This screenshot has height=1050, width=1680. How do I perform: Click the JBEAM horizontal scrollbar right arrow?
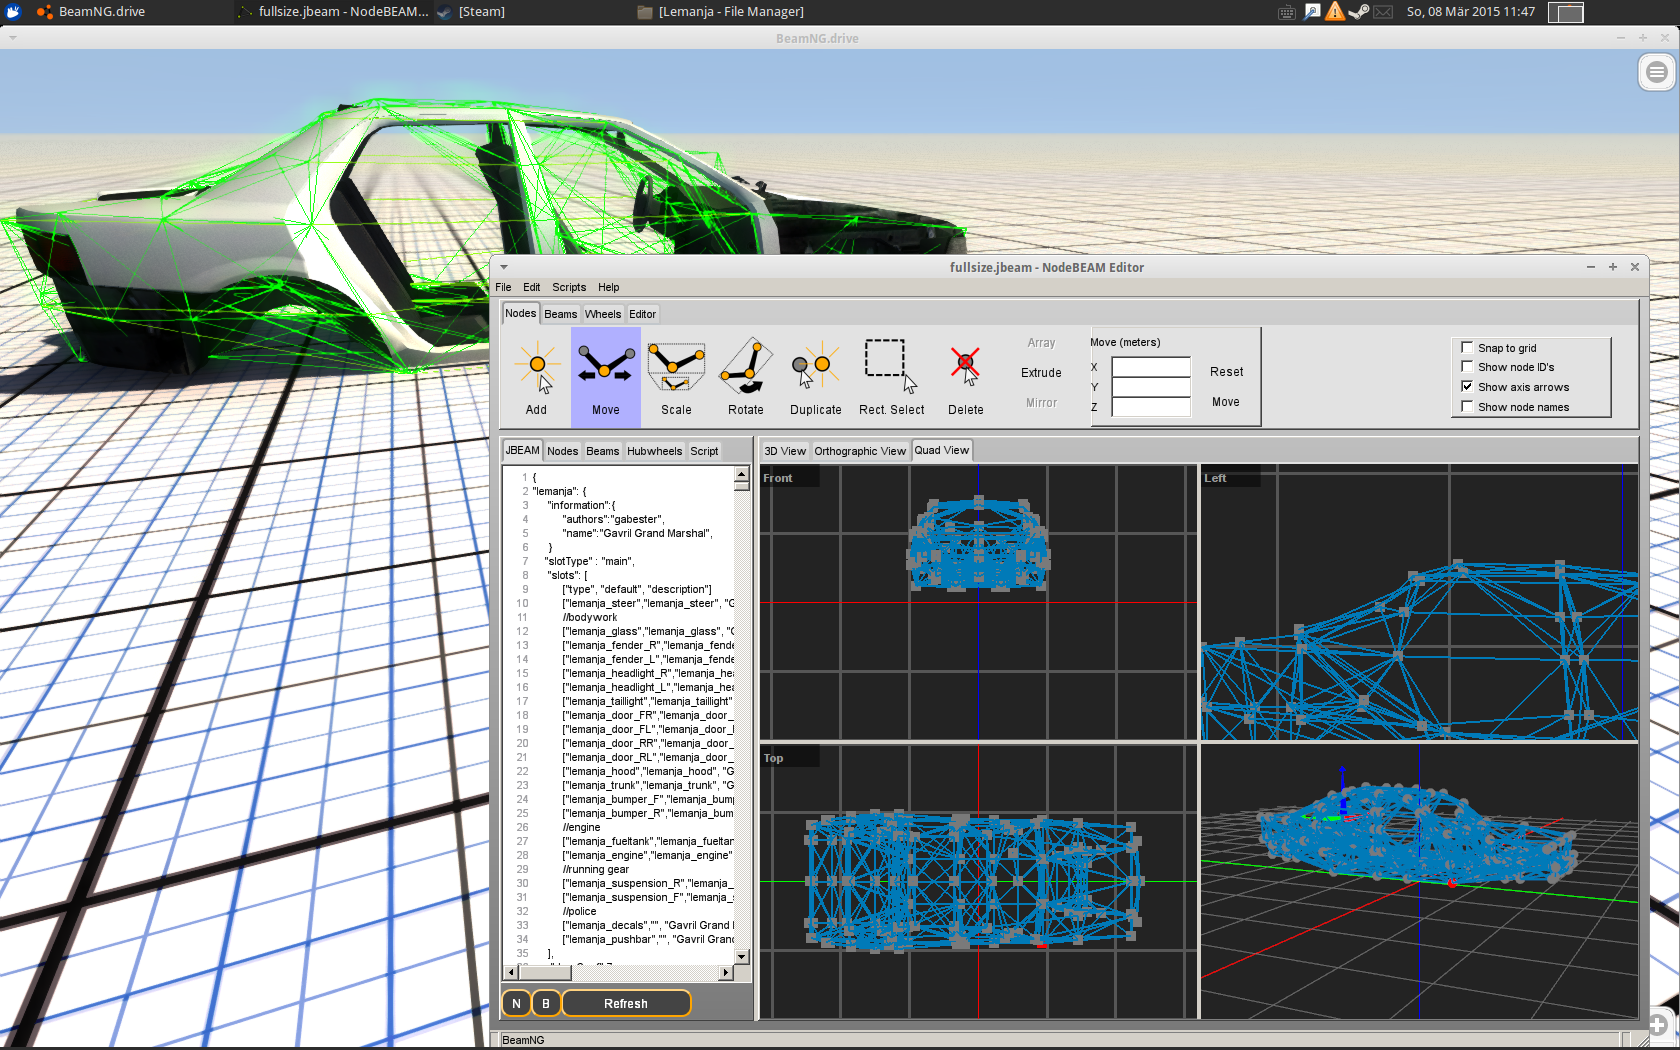pyautogui.click(x=726, y=972)
